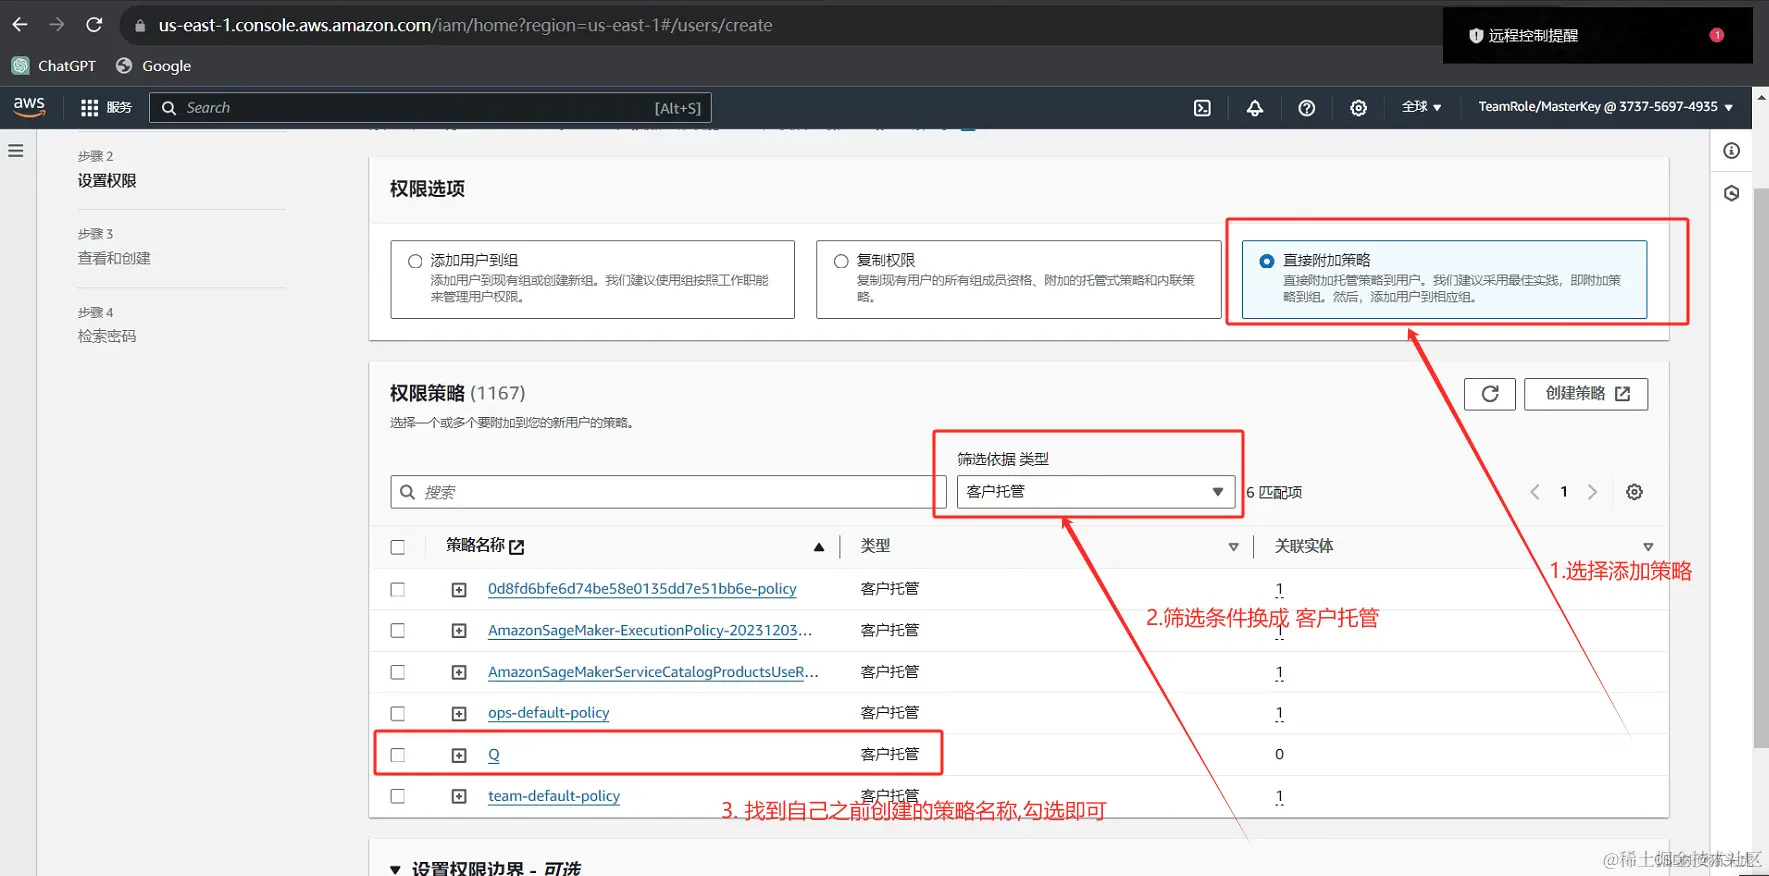Go to step 查看和创建 in the wizard

point(114,258)
